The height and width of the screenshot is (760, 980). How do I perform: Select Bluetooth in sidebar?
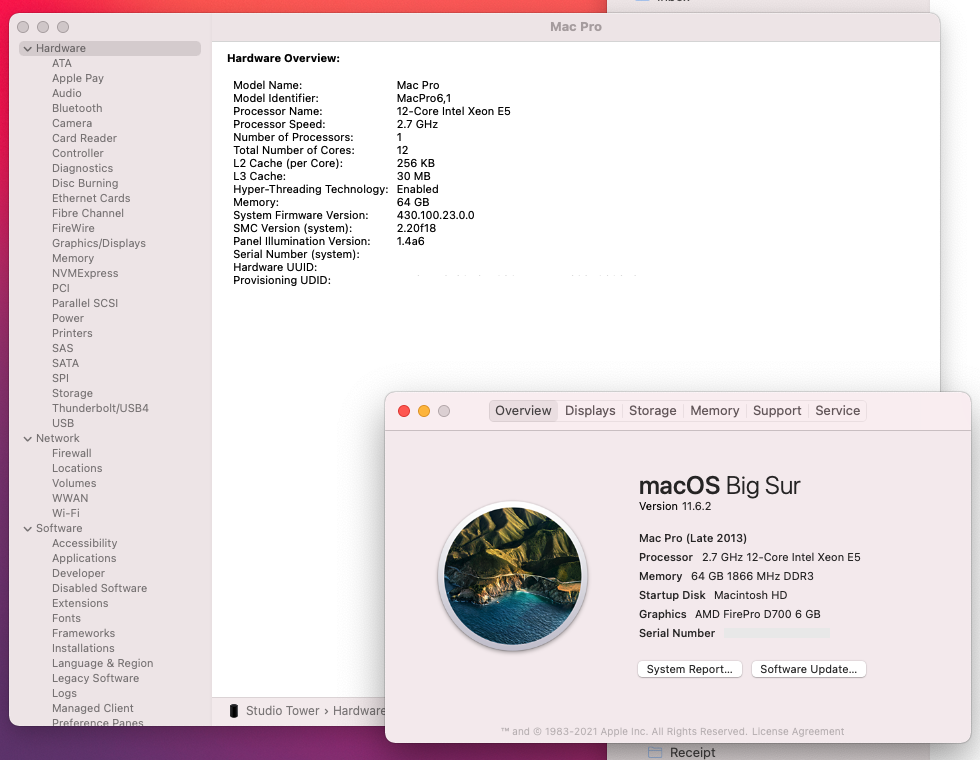pyautogui.click(x=77, y=108)
